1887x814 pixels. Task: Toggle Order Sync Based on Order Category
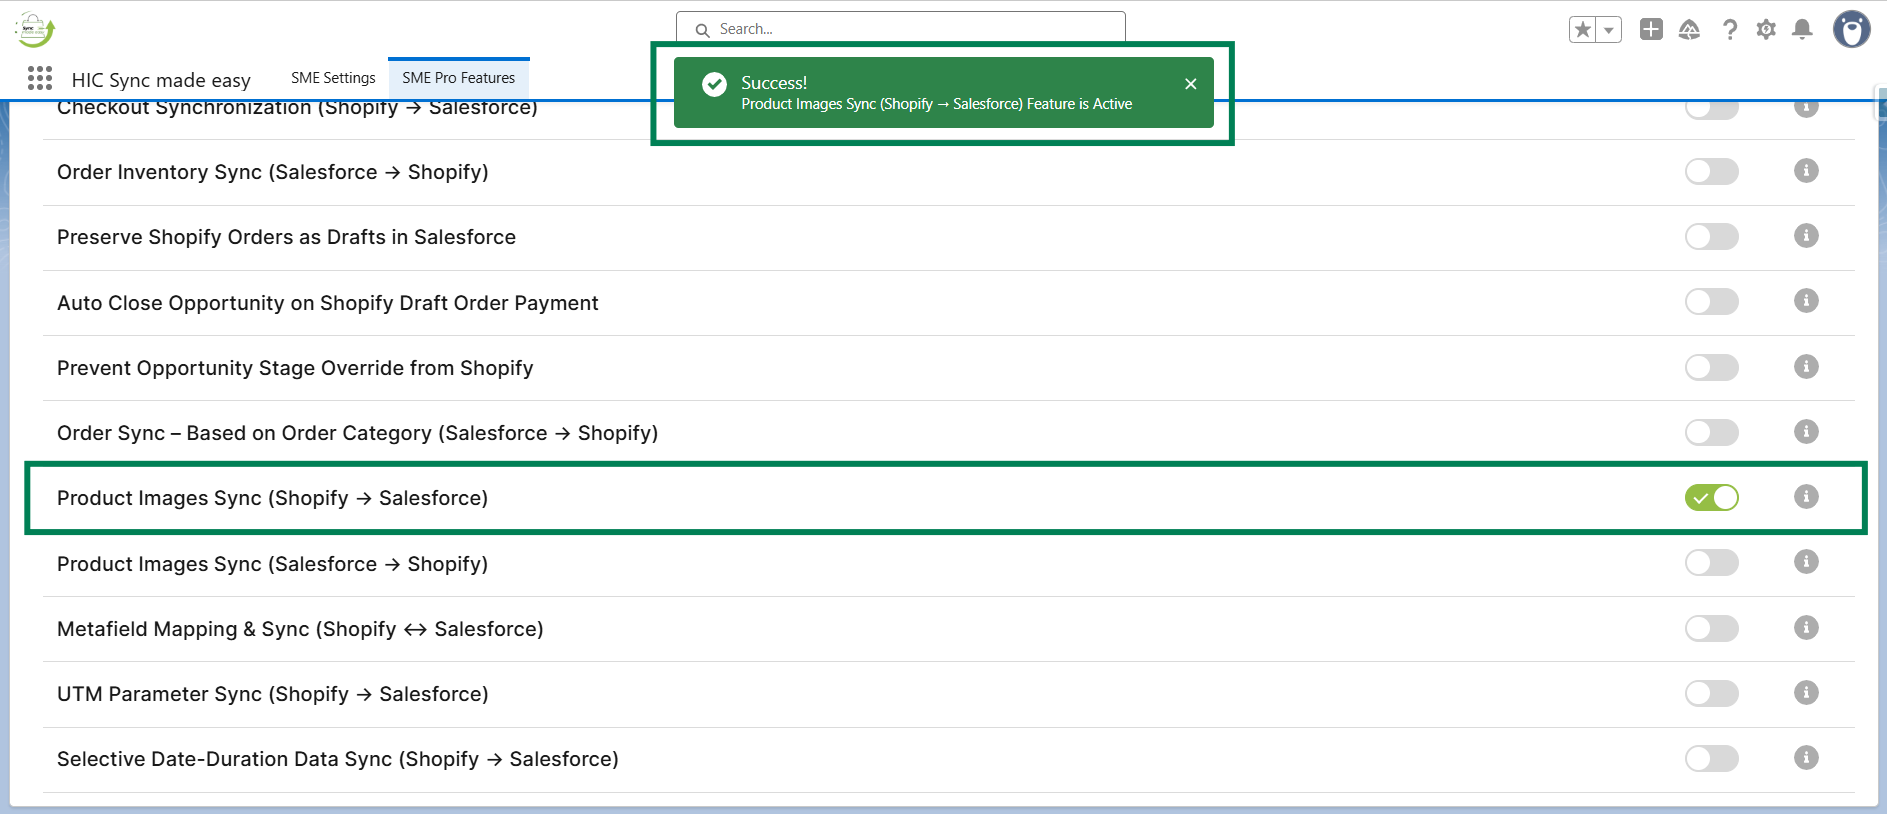coord(1711,432)
